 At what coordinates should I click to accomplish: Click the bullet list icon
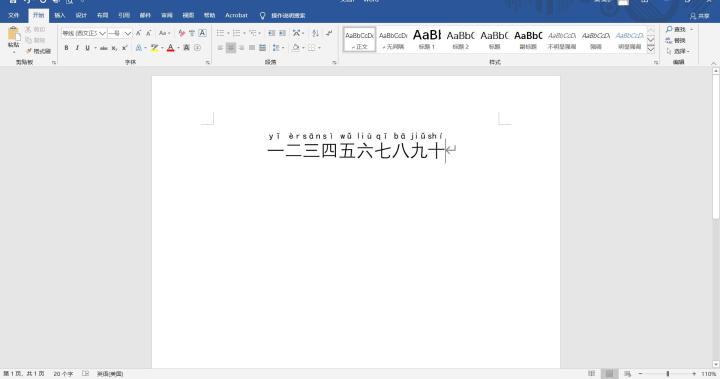(220, 33)
